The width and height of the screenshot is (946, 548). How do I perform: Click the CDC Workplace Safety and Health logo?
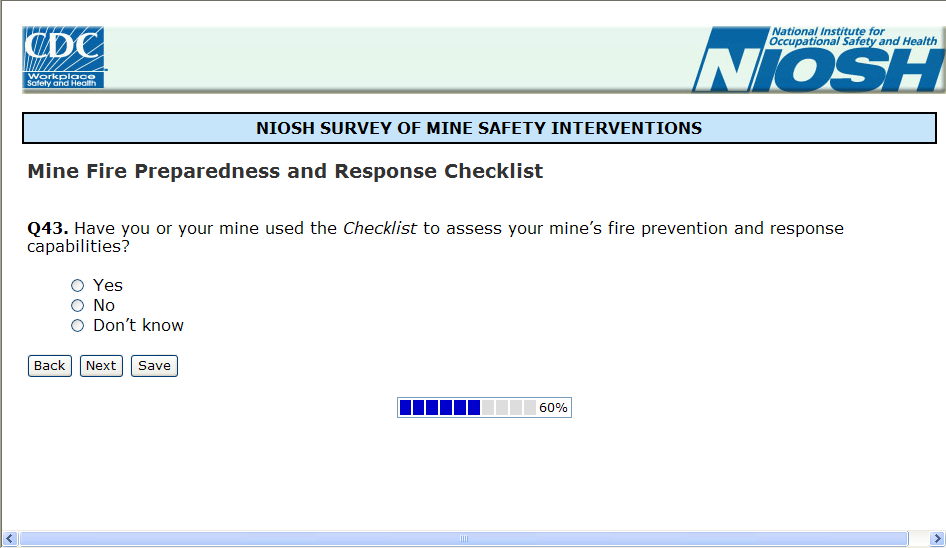coord(64,57)
